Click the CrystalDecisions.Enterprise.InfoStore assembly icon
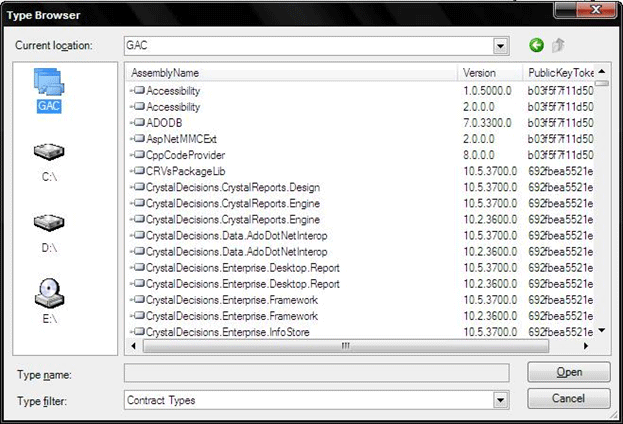 (x=139, y=331)
